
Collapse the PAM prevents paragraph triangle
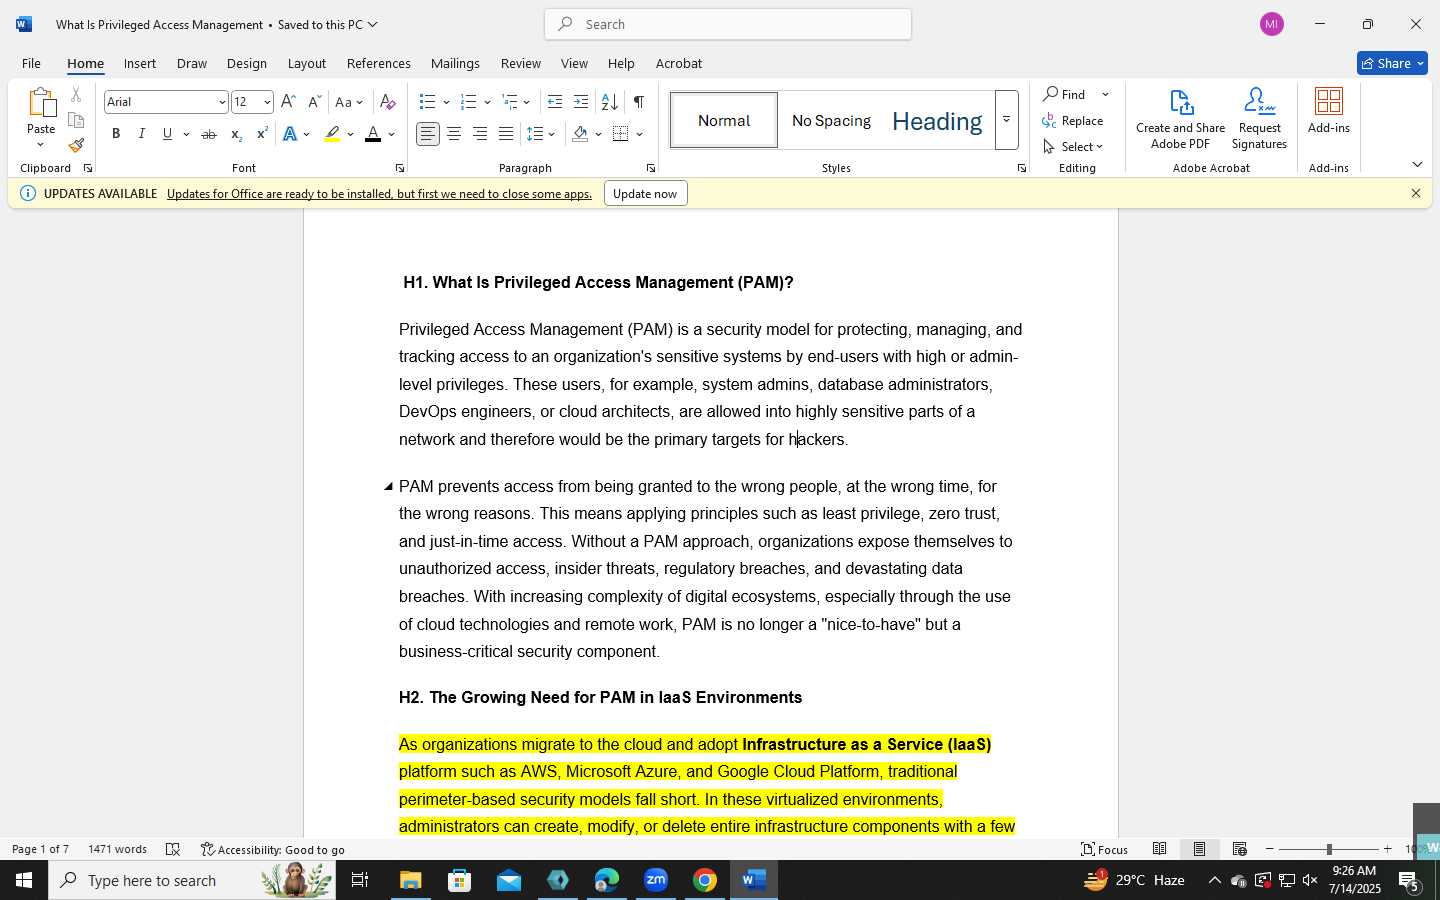point(388,487)
